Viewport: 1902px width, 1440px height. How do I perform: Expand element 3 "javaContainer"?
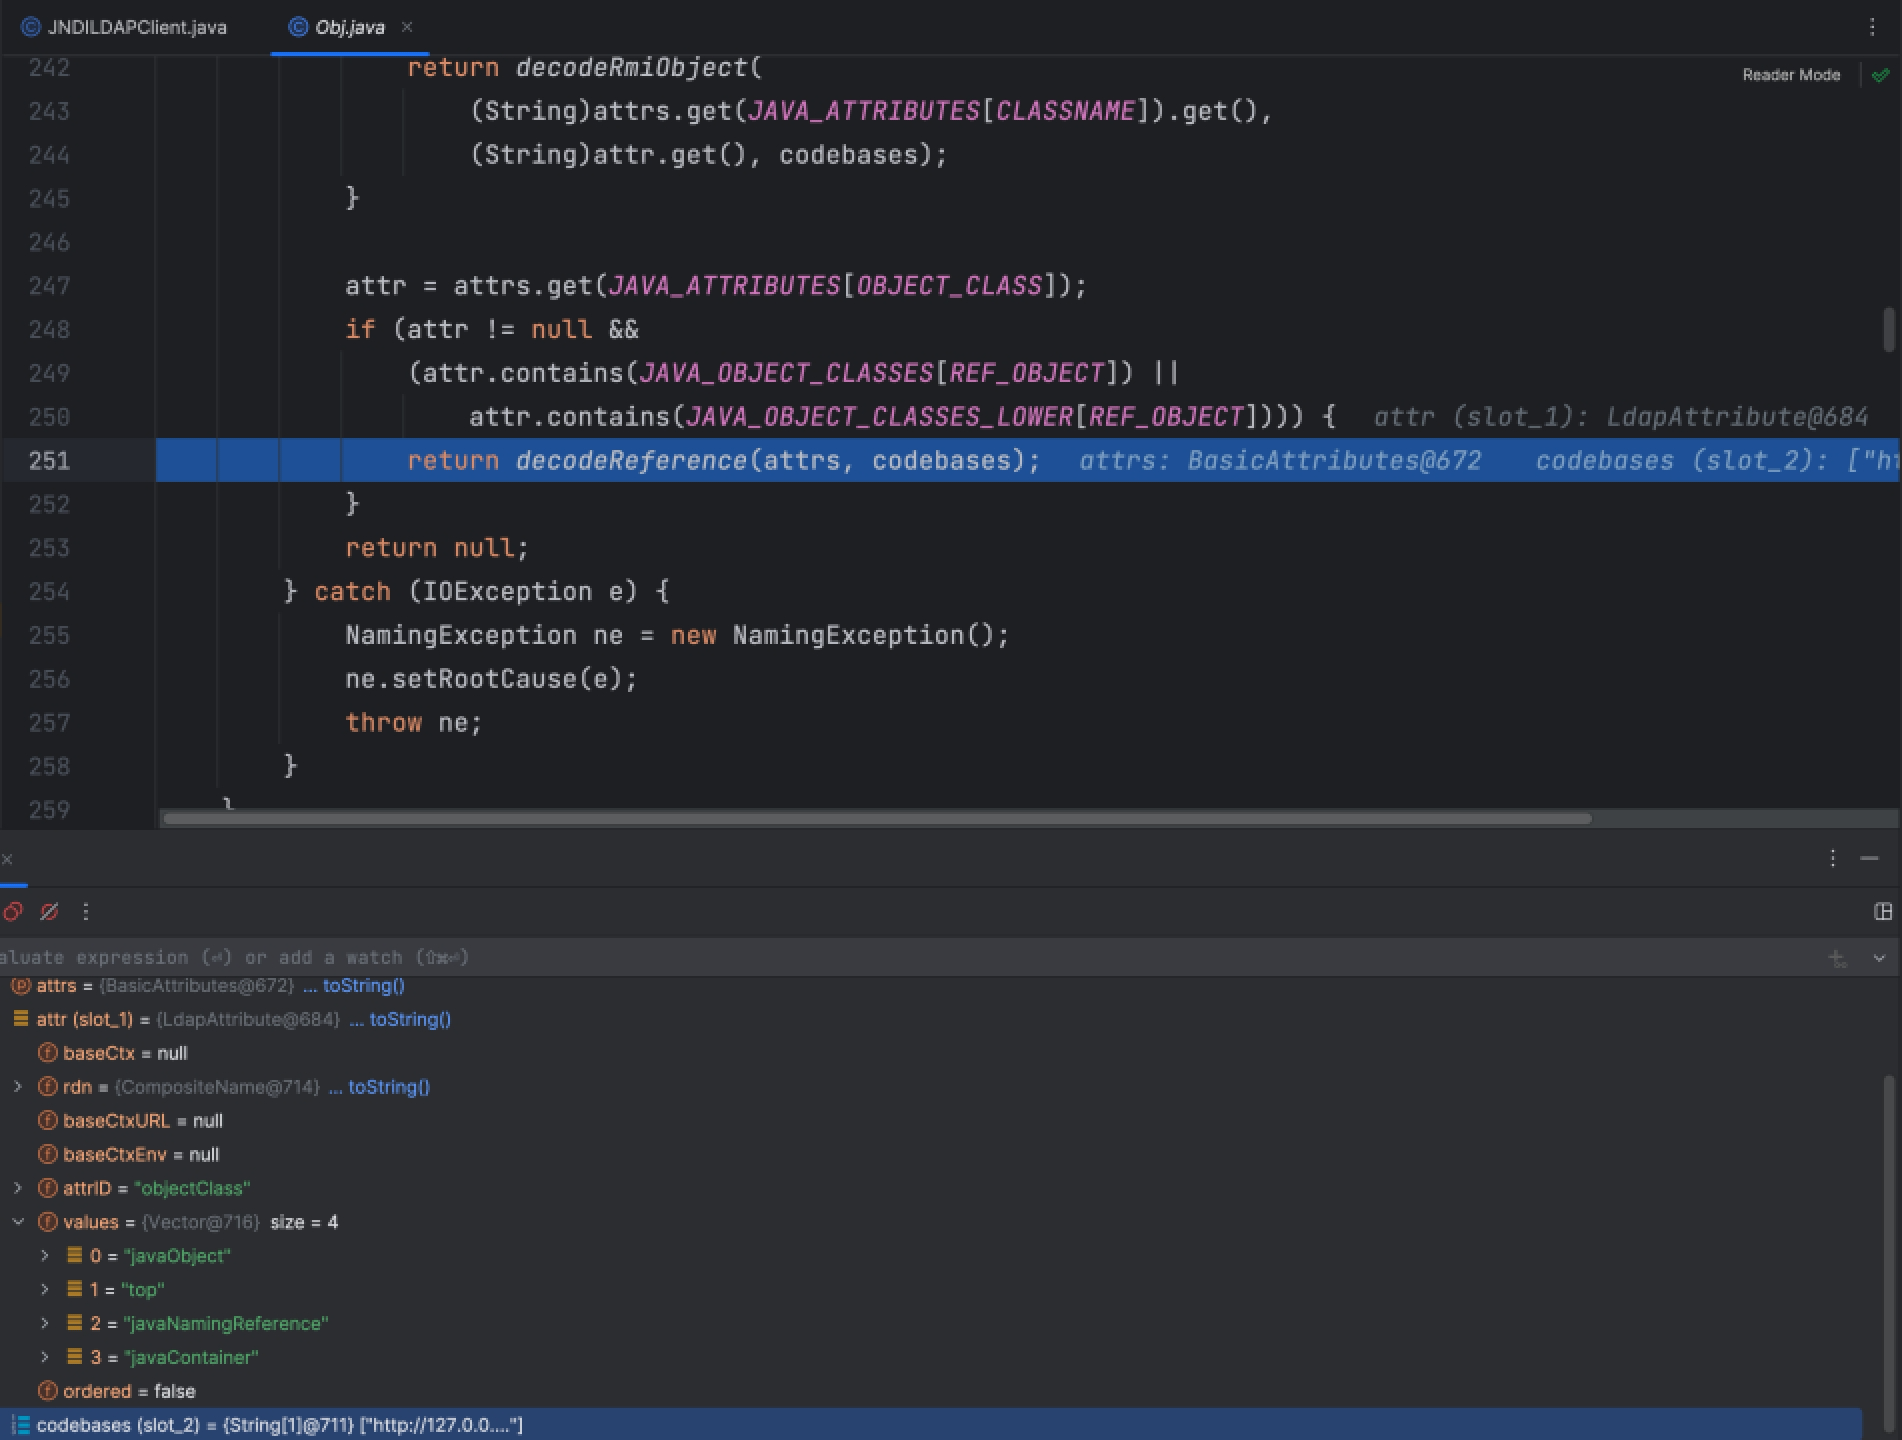click(44, 1357)
